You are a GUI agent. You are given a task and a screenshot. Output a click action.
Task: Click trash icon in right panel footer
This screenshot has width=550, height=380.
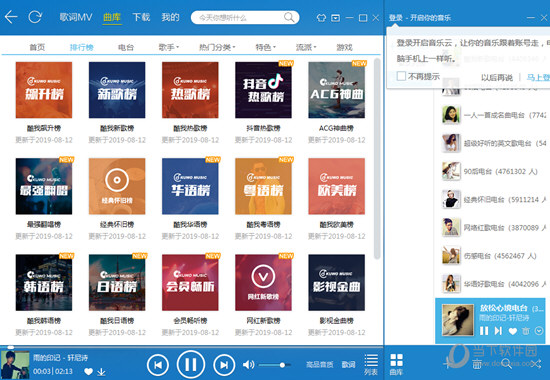[x=477, y=364]
